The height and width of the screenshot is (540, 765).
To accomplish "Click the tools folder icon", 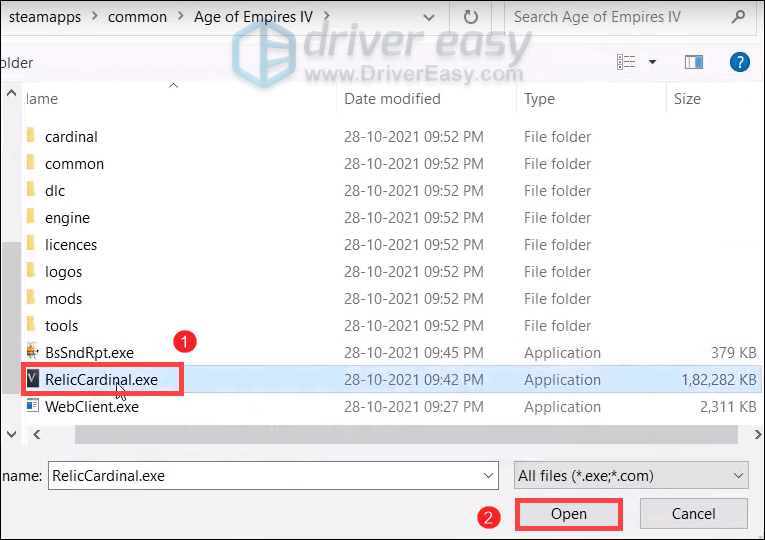I will [31, 324].
